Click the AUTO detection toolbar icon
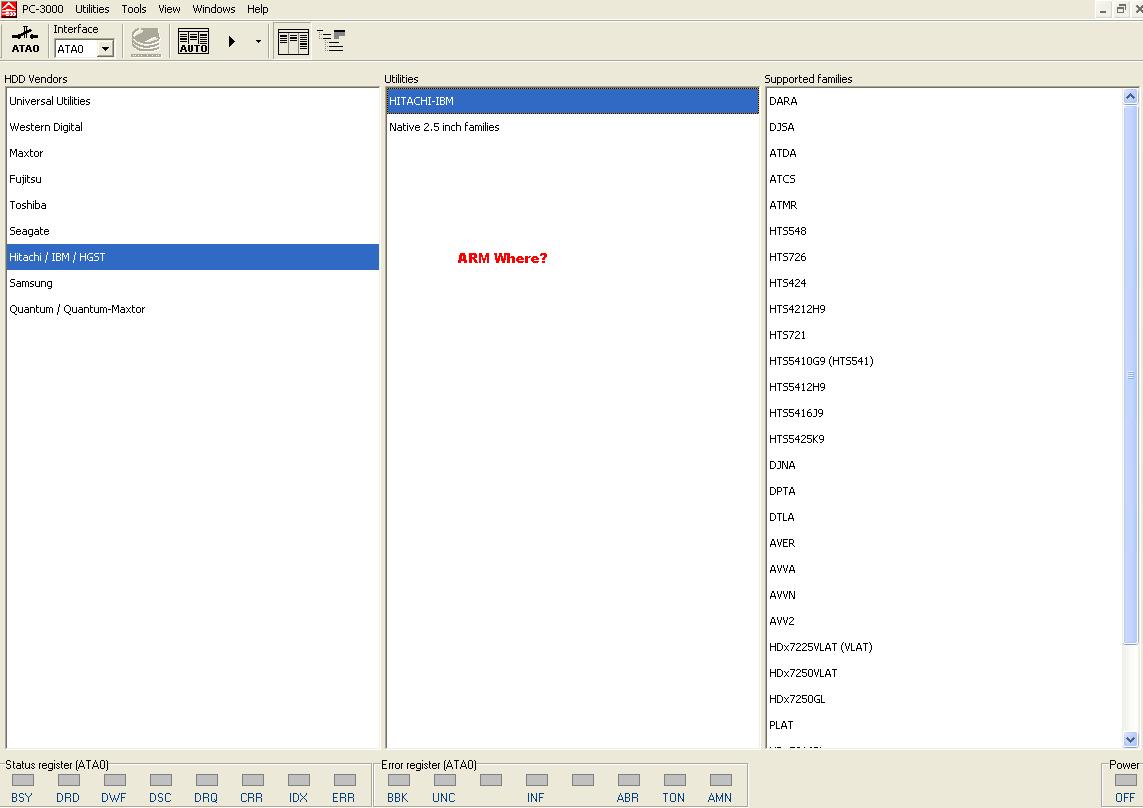 click(193, 41)
